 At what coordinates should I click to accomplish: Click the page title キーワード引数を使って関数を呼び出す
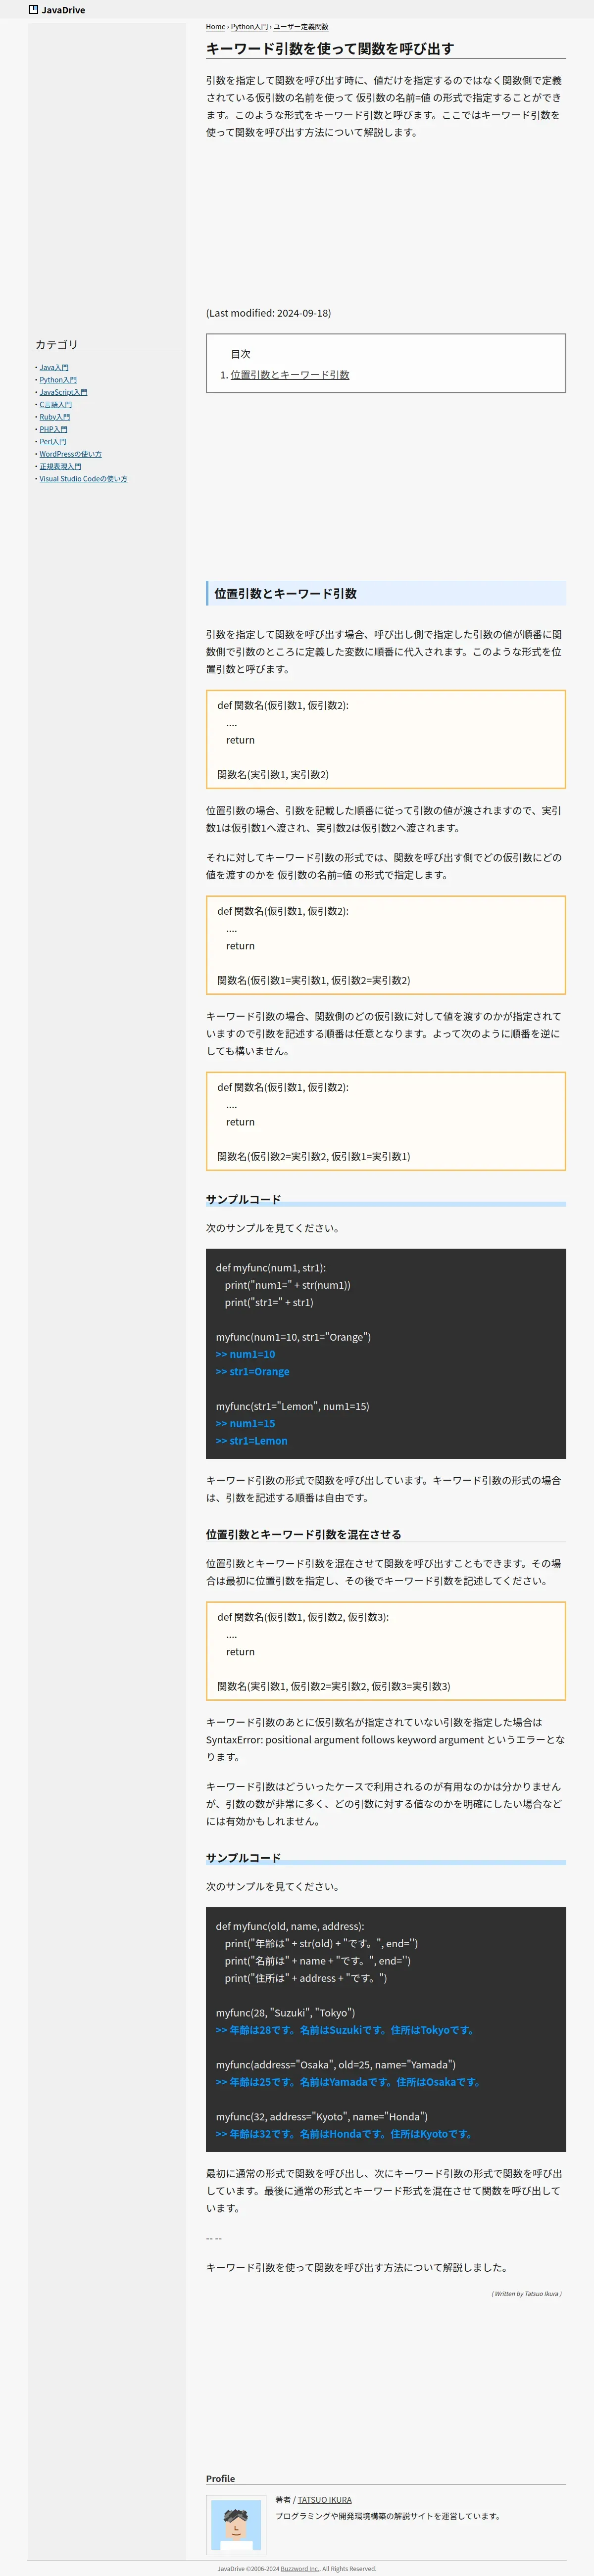tap(330, 48)
